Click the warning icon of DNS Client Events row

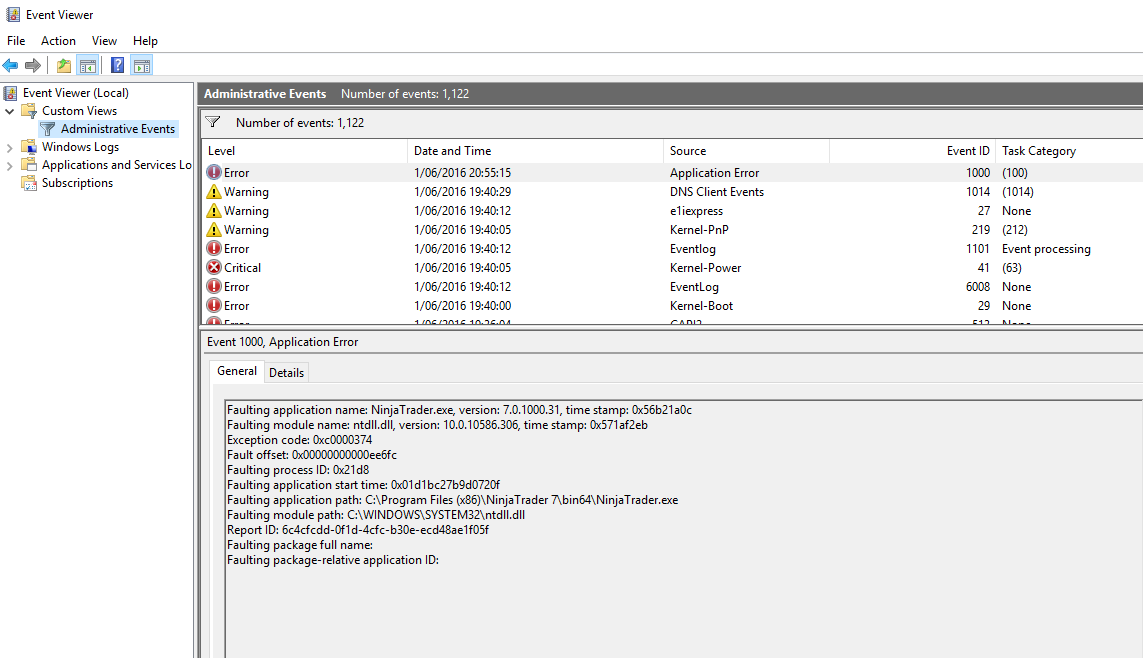point(214,192)
